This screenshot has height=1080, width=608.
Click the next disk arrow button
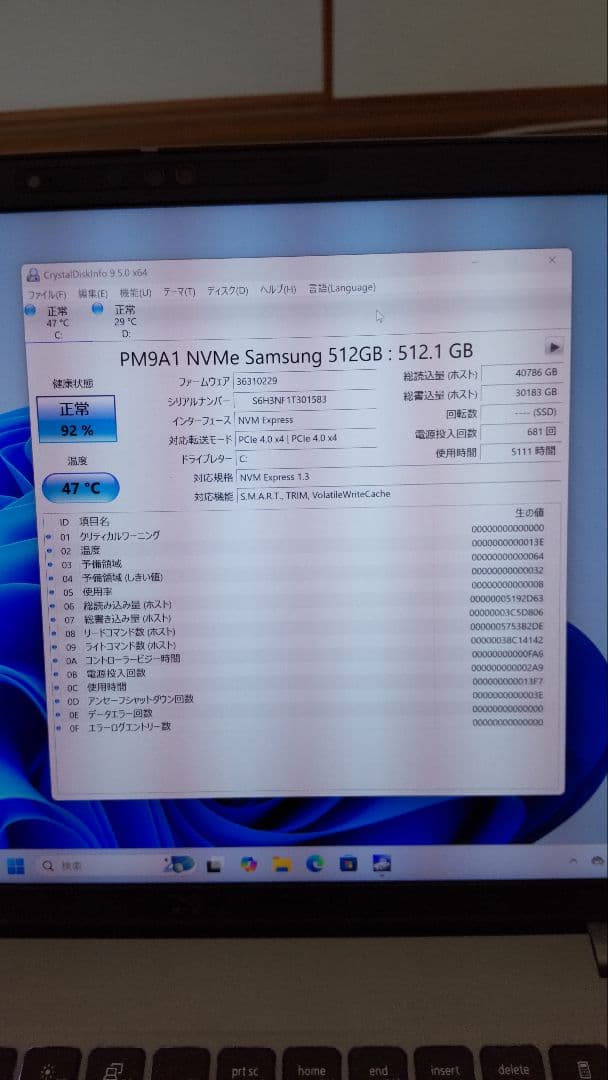(x=554, y=346)
